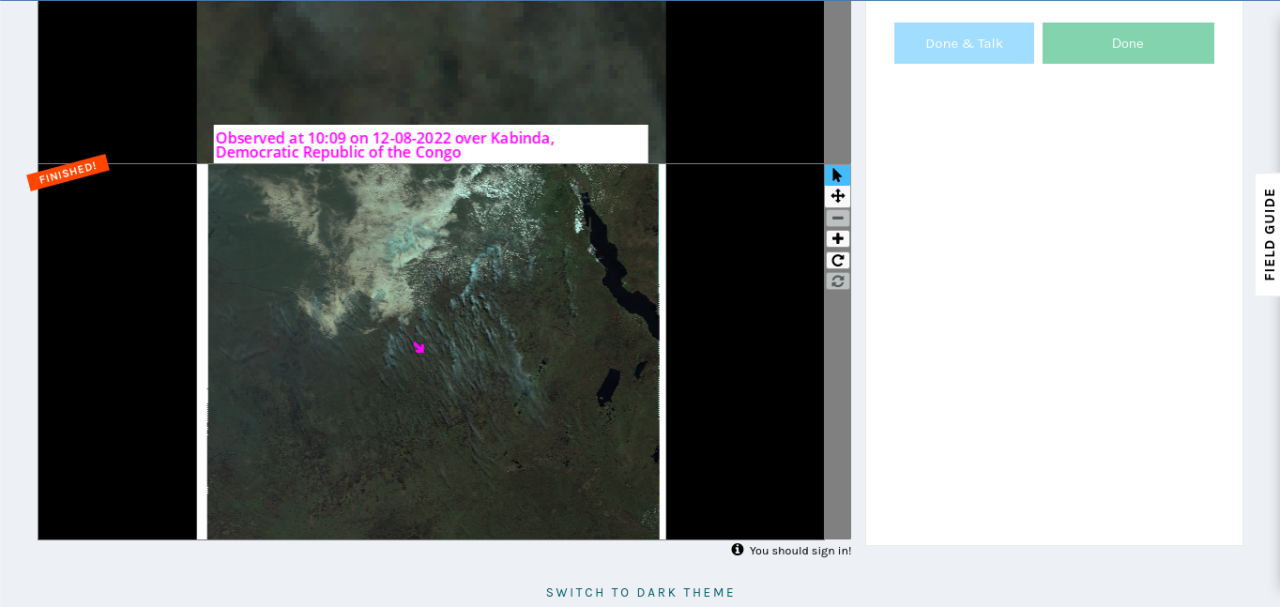Click the zoom in plus button
The height and width of the screenshot is (607, 1280).
837,239
